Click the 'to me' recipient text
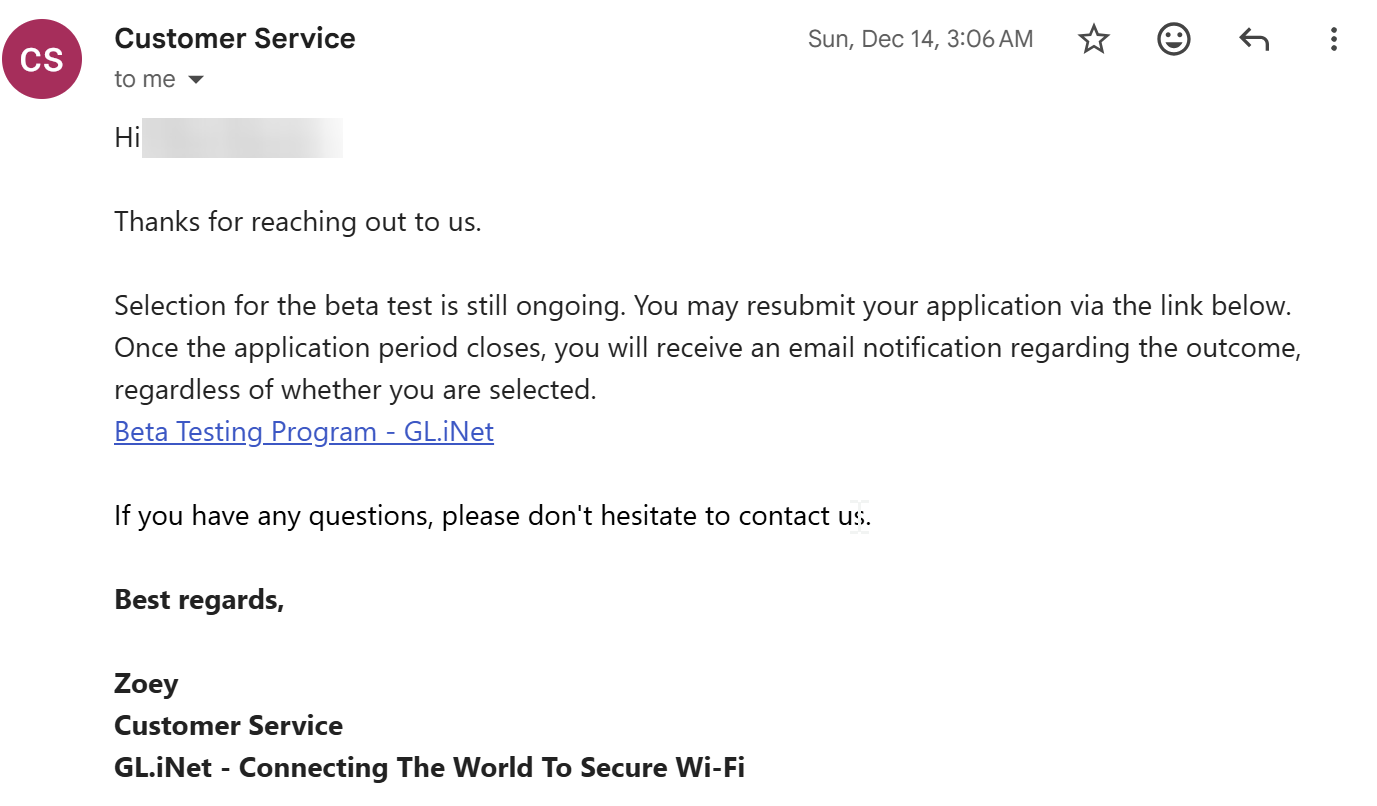 144,80
